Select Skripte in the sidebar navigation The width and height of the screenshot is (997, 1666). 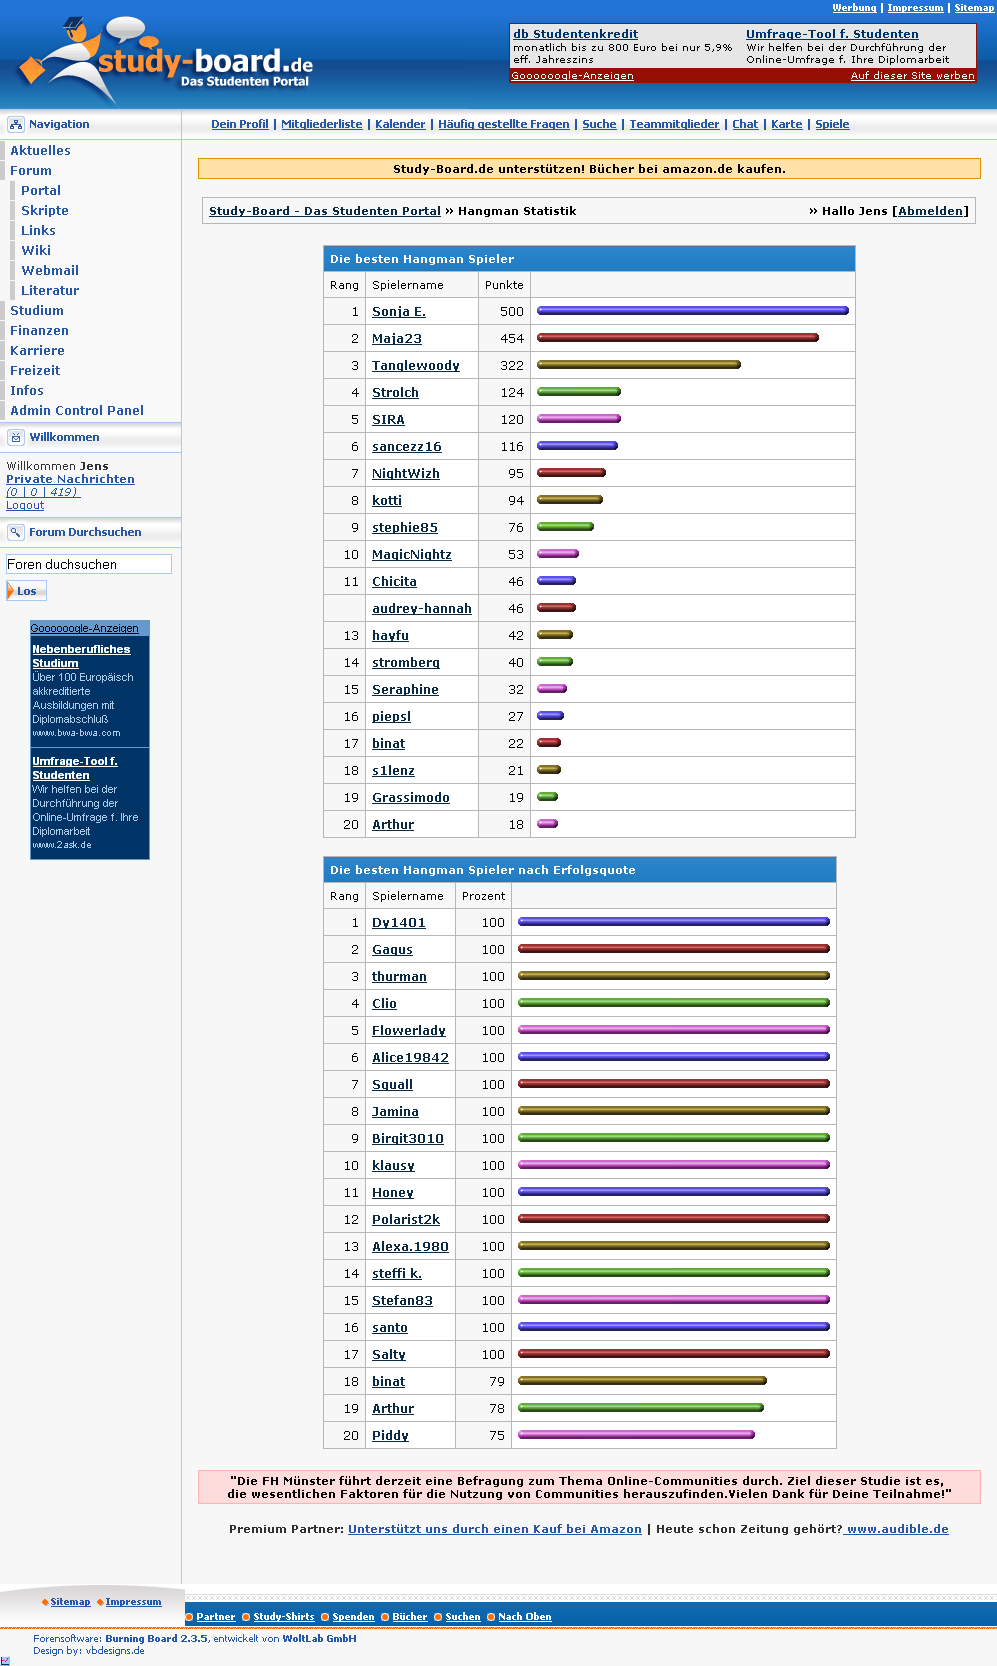tap(45, 211)
